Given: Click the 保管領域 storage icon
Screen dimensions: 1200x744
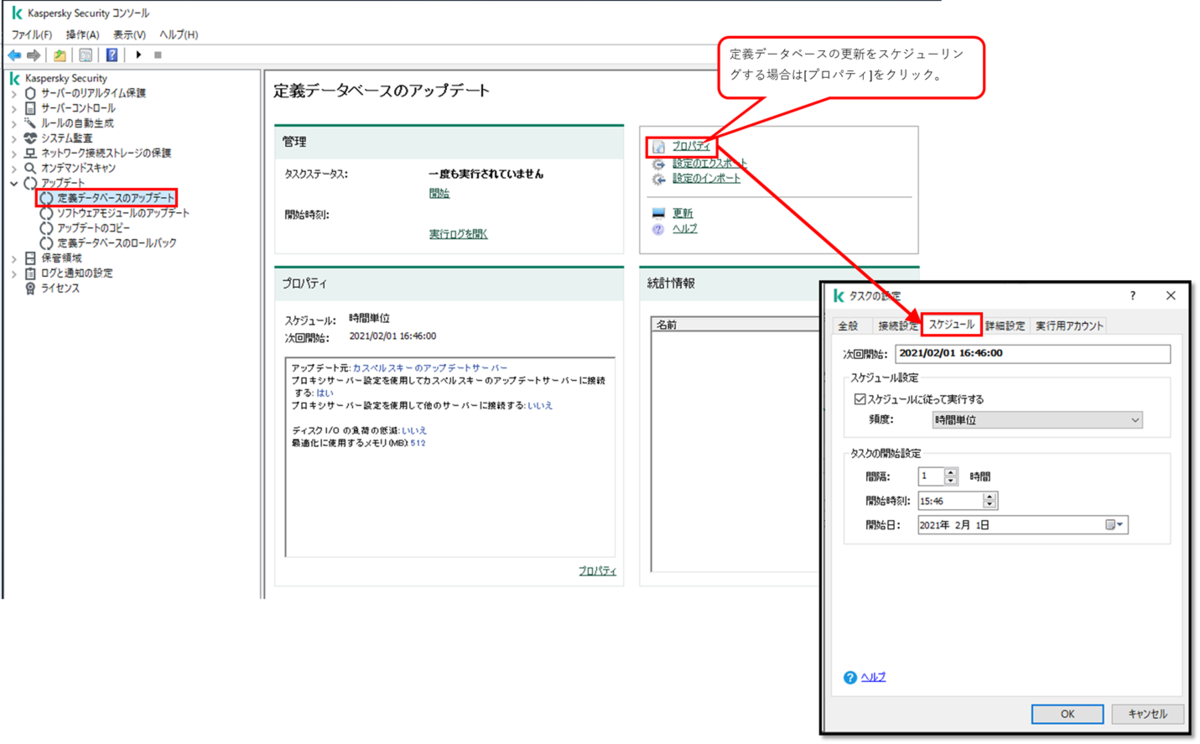Looking at the screenshot, I should pyautogui.click(x=30, y=258).
